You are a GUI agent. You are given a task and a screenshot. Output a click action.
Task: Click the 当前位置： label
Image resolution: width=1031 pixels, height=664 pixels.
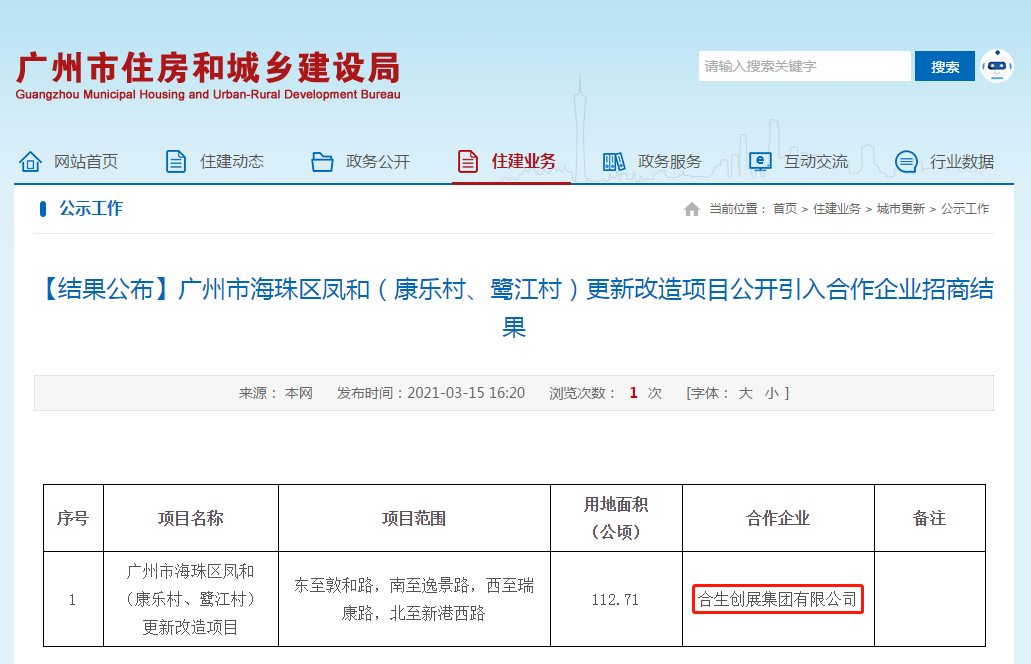tap(738, 209)
